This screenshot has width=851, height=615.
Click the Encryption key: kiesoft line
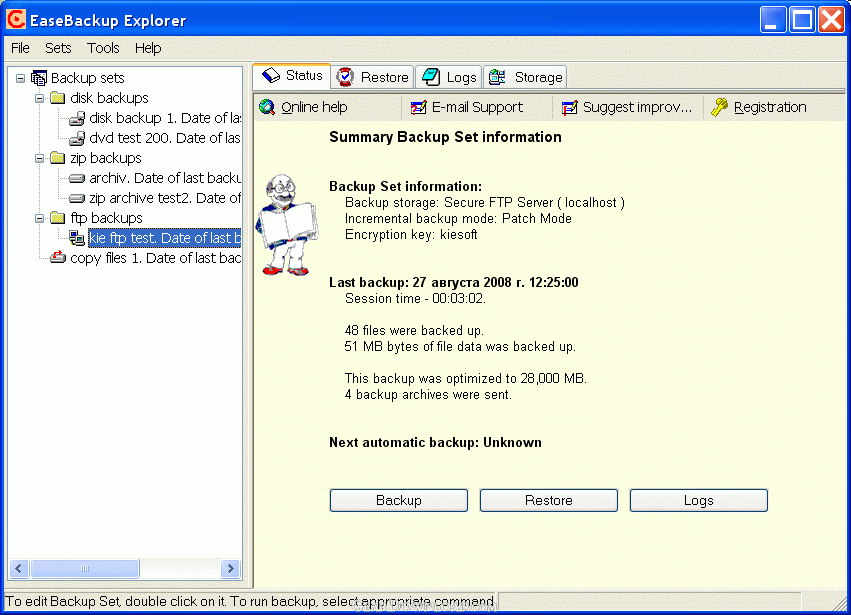click(x=411, y=234)
